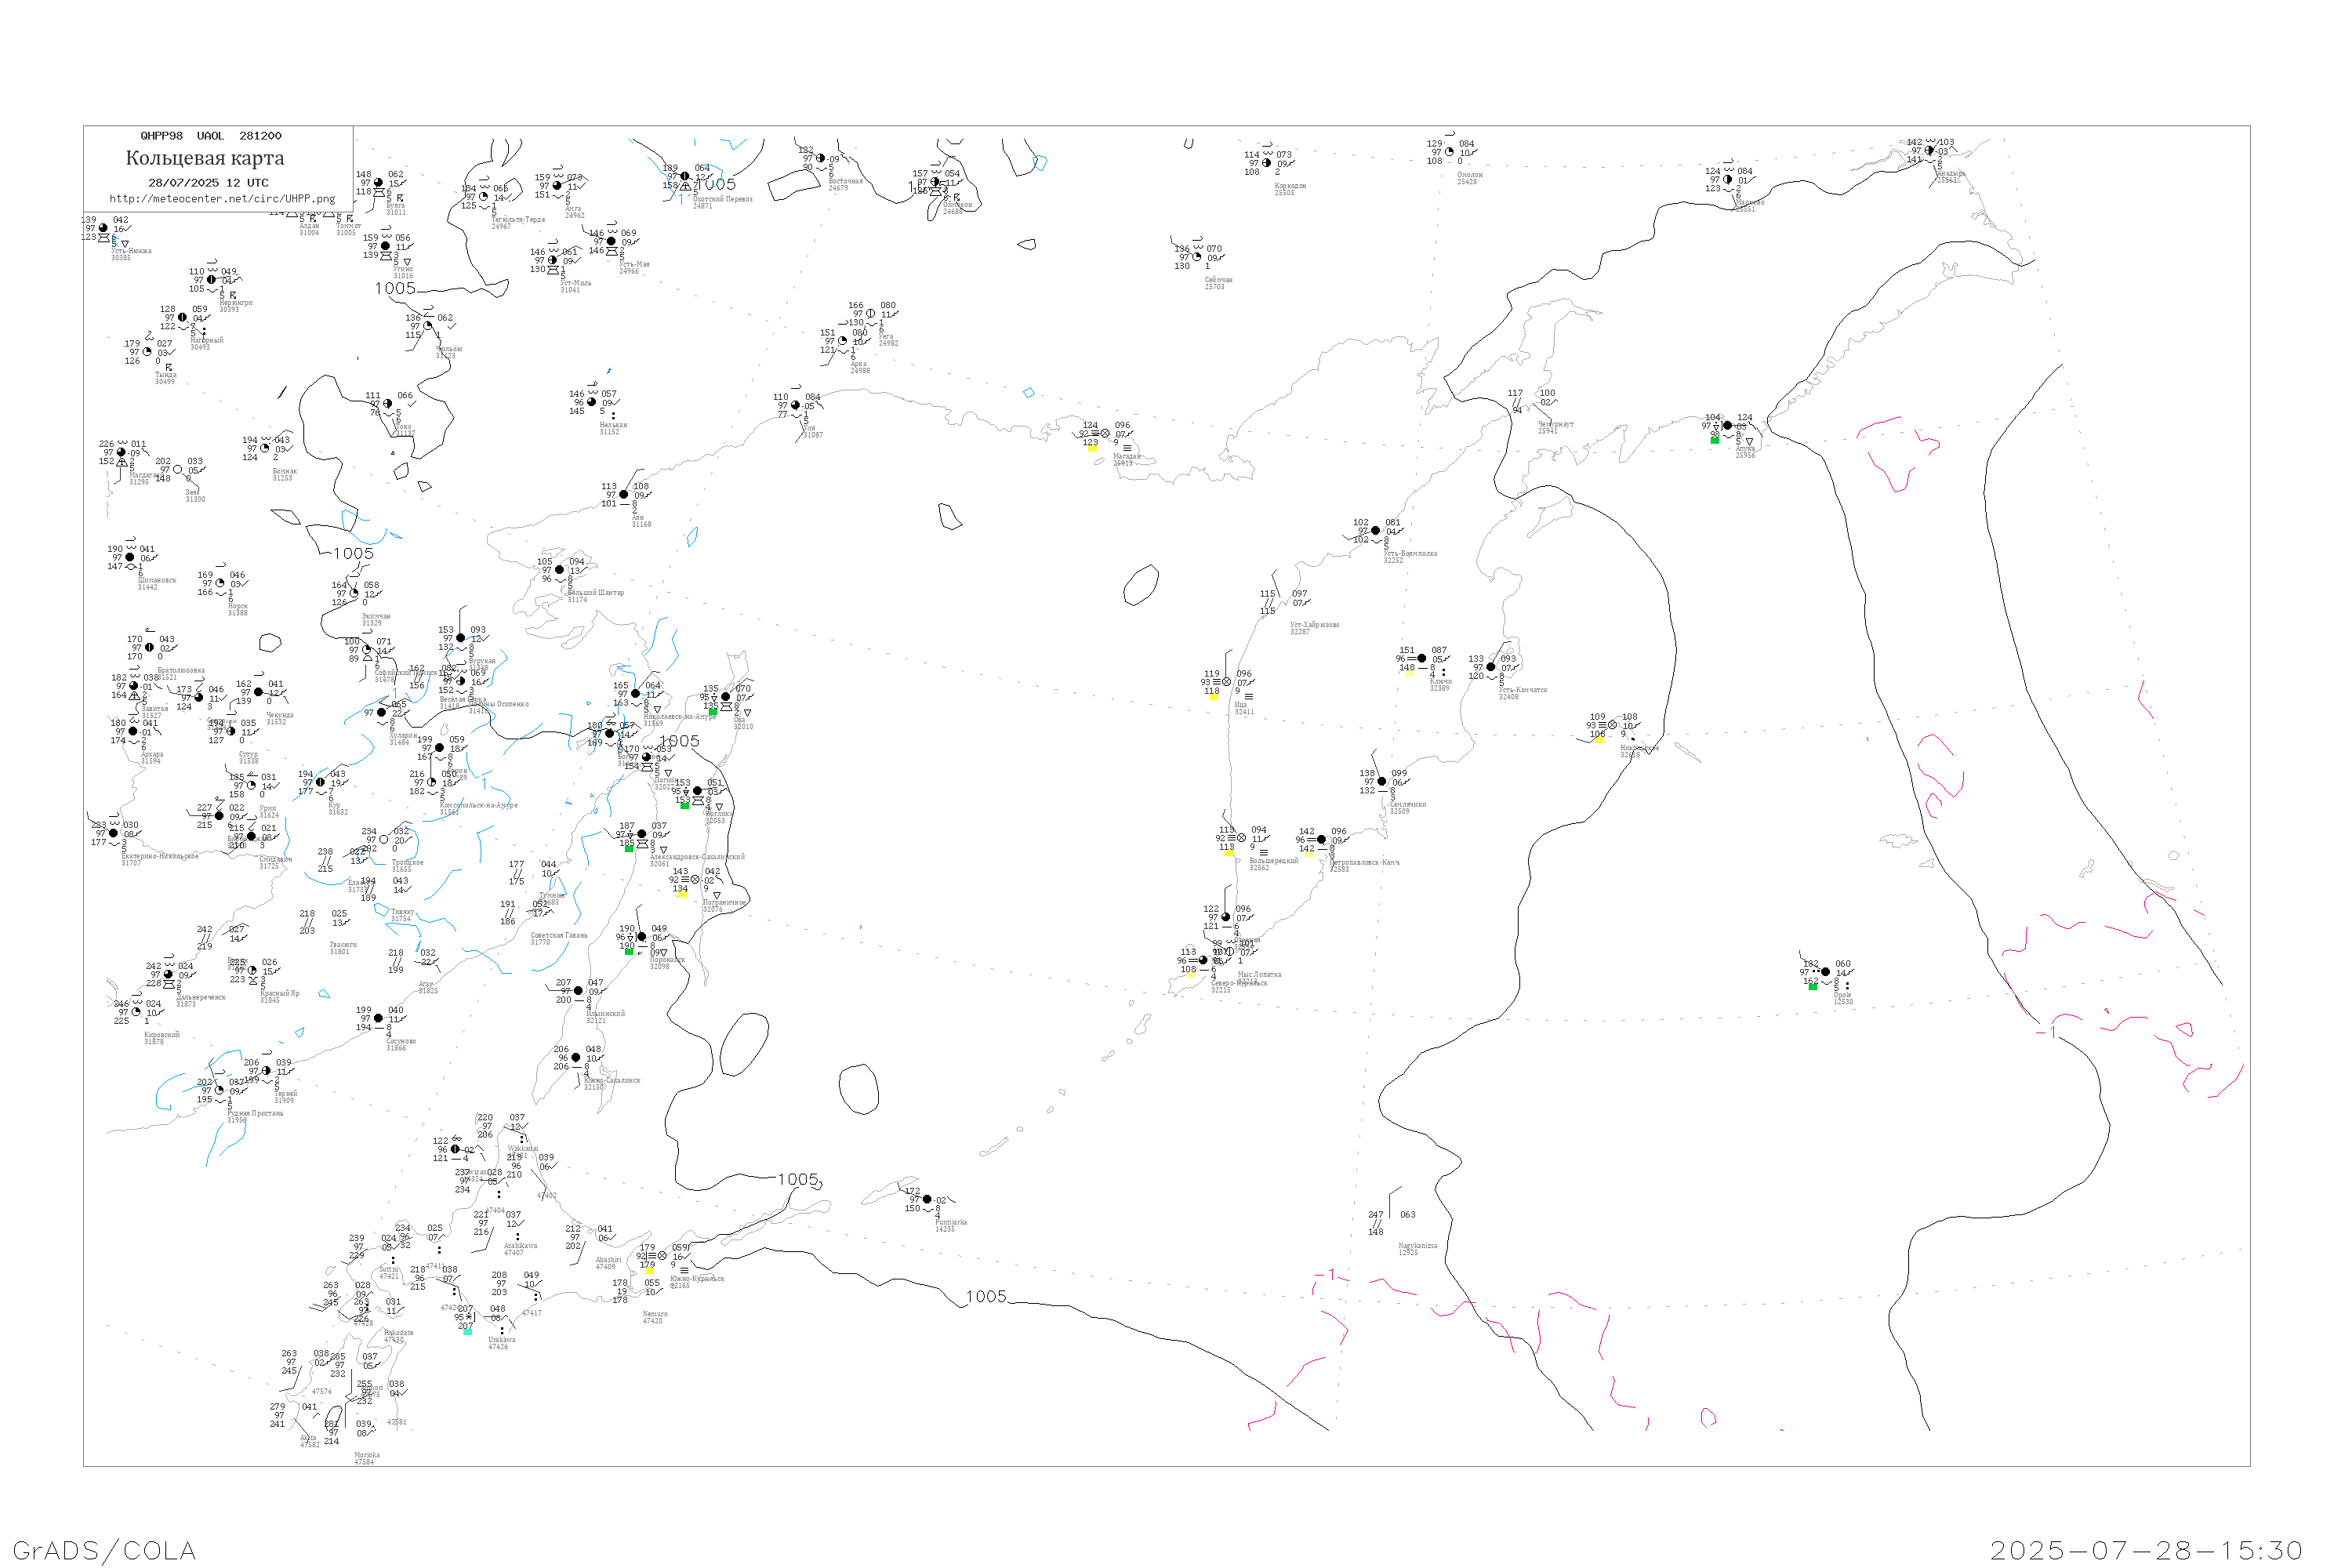The width and height of the screenshot is (2352, 1568).
Task: Click the Opole station circle symbol
Action: [x=1826, y=972]
